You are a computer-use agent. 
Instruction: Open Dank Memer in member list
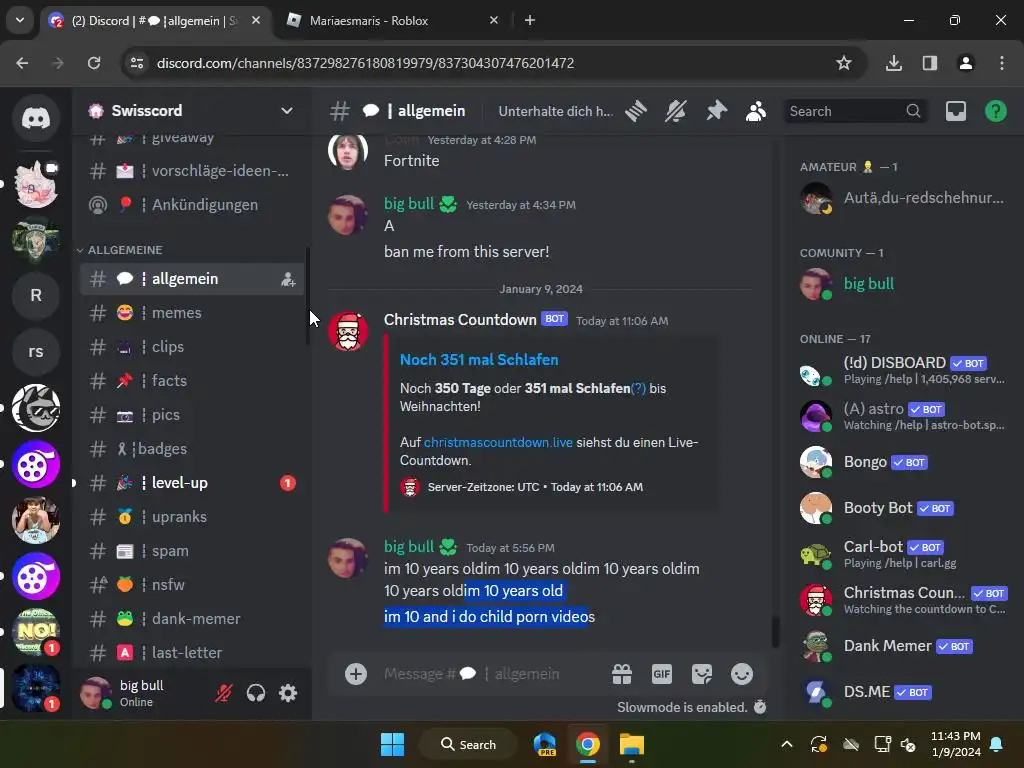[x=903, y=647]
